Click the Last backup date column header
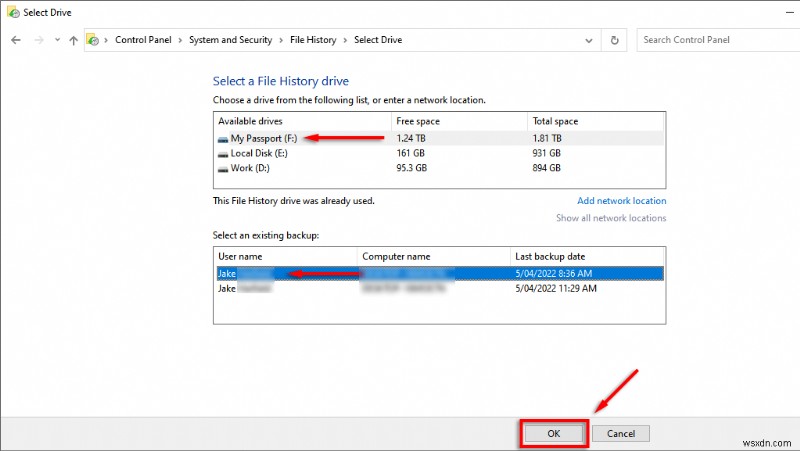800x451 pixels. [x=587, y=257]
